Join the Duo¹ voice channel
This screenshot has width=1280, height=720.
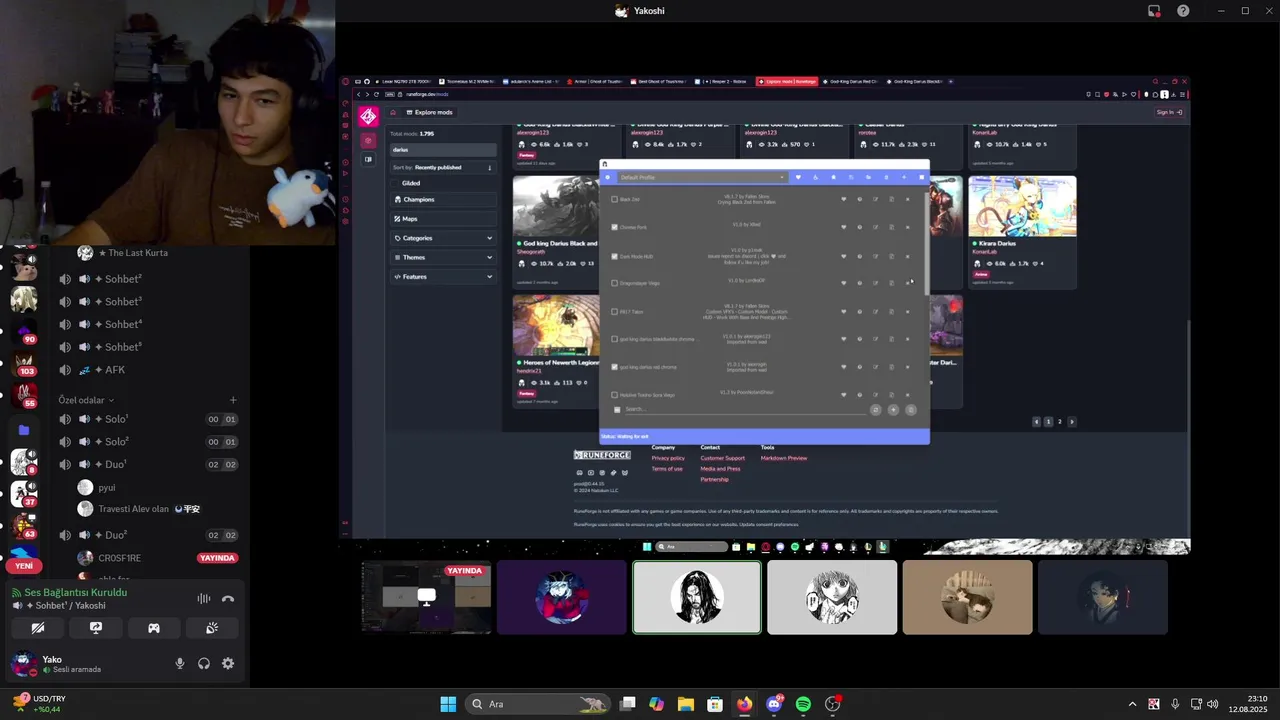click(148, 465)
